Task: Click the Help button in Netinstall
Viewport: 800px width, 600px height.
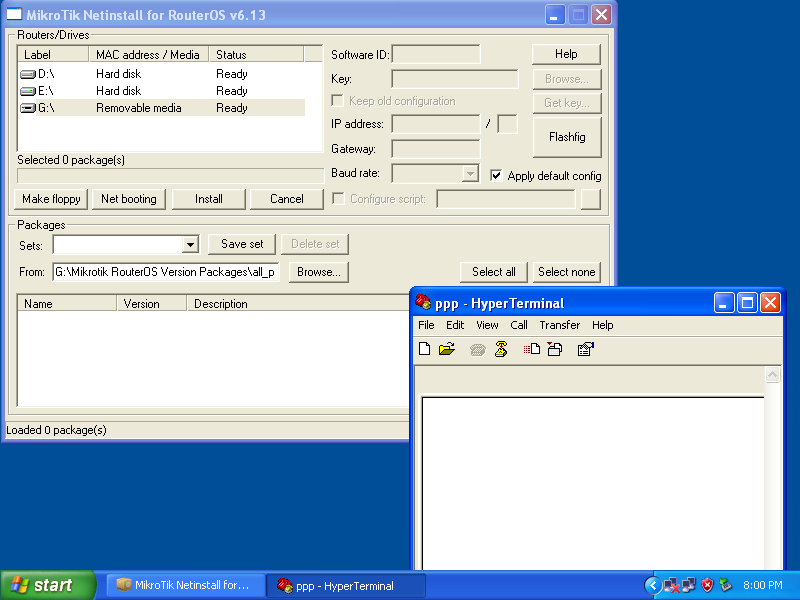Action: pyautogui.click(x=566, y=54)
